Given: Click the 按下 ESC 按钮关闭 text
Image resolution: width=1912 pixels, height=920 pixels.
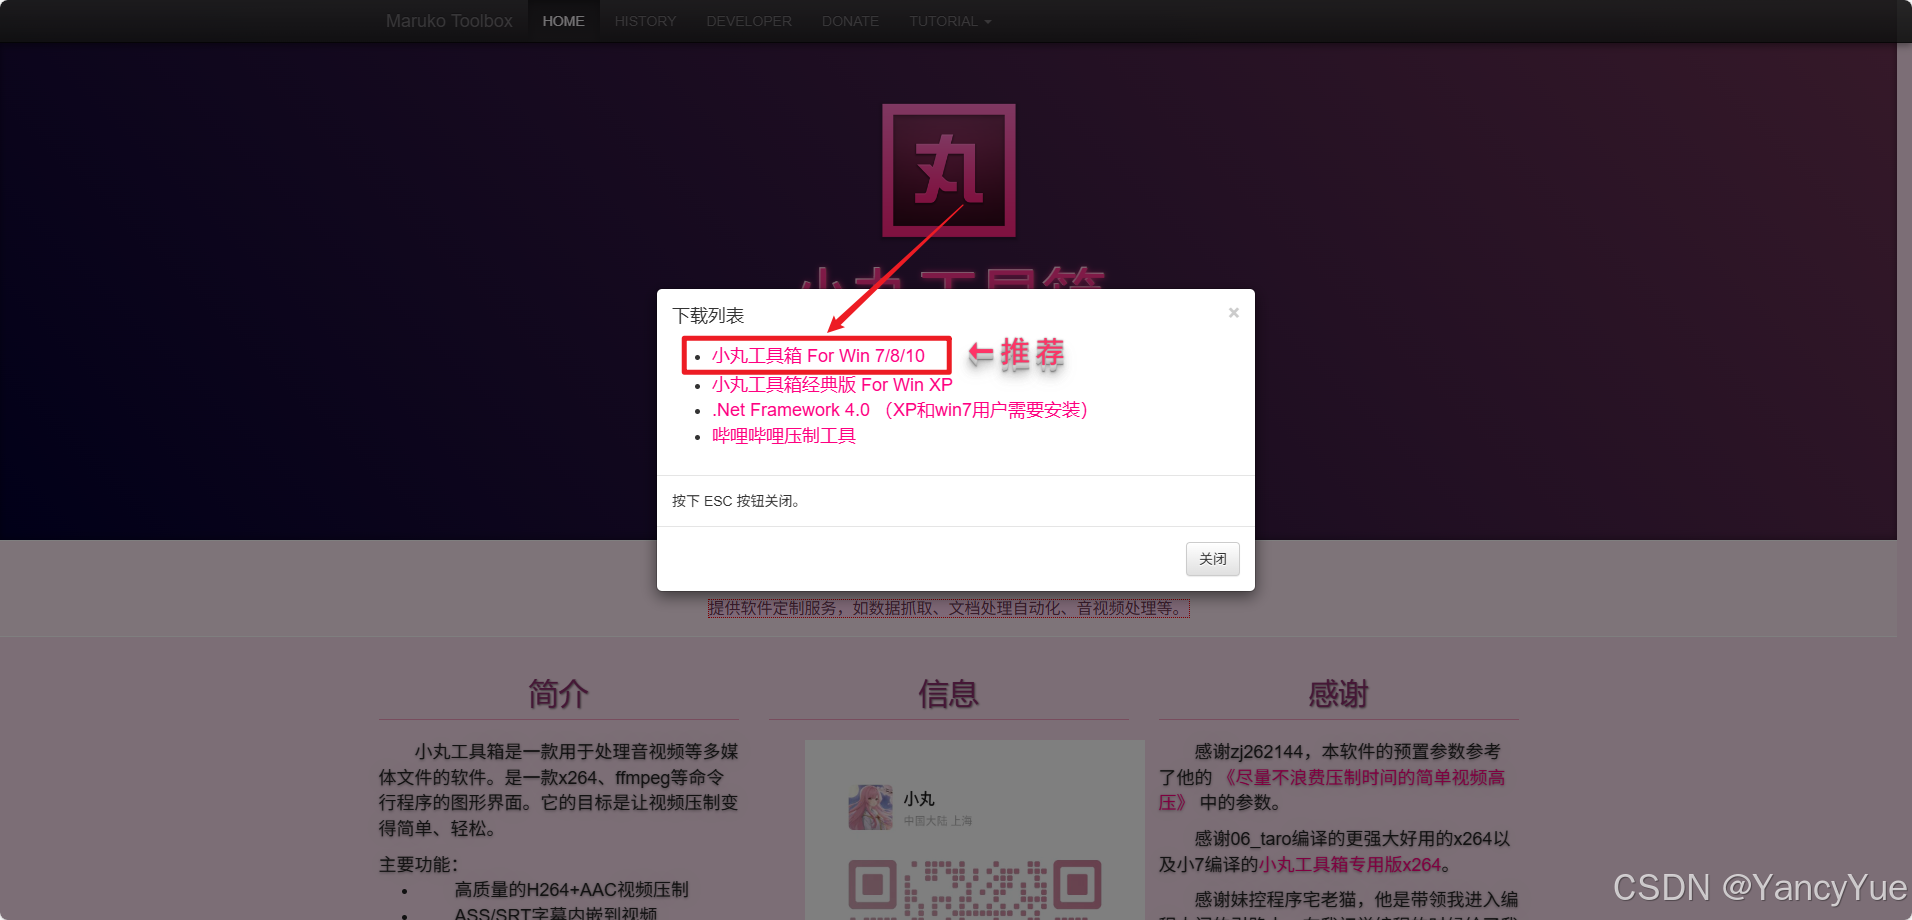Looking at the screenshot, I should 736,501.
